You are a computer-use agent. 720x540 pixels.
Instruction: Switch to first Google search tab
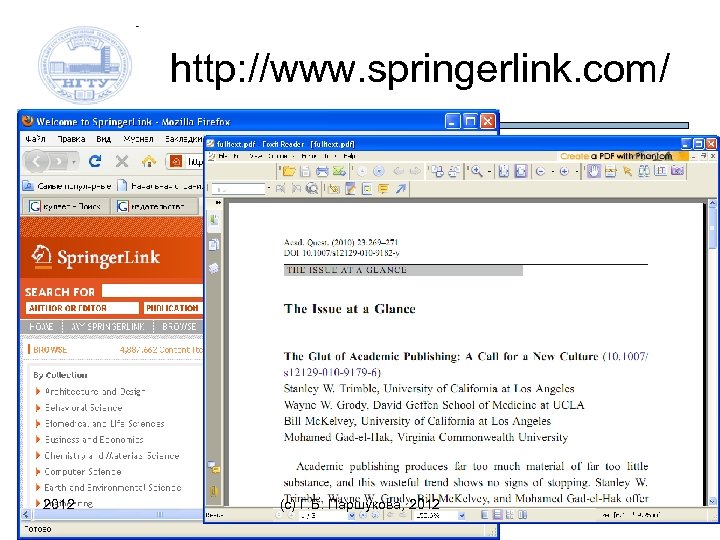pyautogui.click(x=65, y=206)
